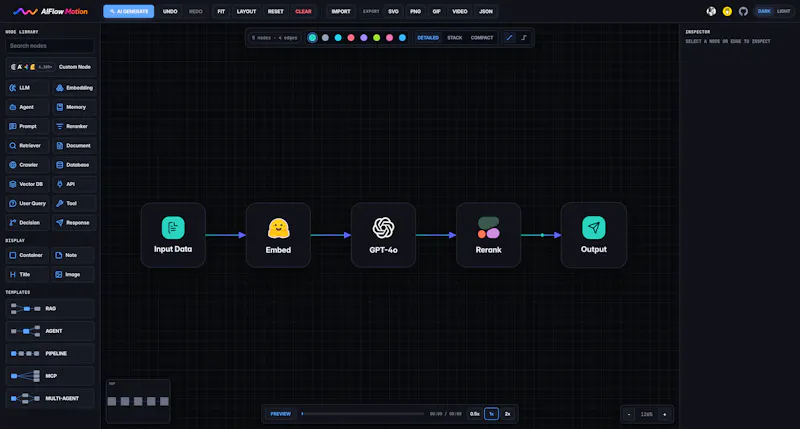This screenshot has width=800, height=429.
Task: Select the straight edge line style
Action: (509, 38)
